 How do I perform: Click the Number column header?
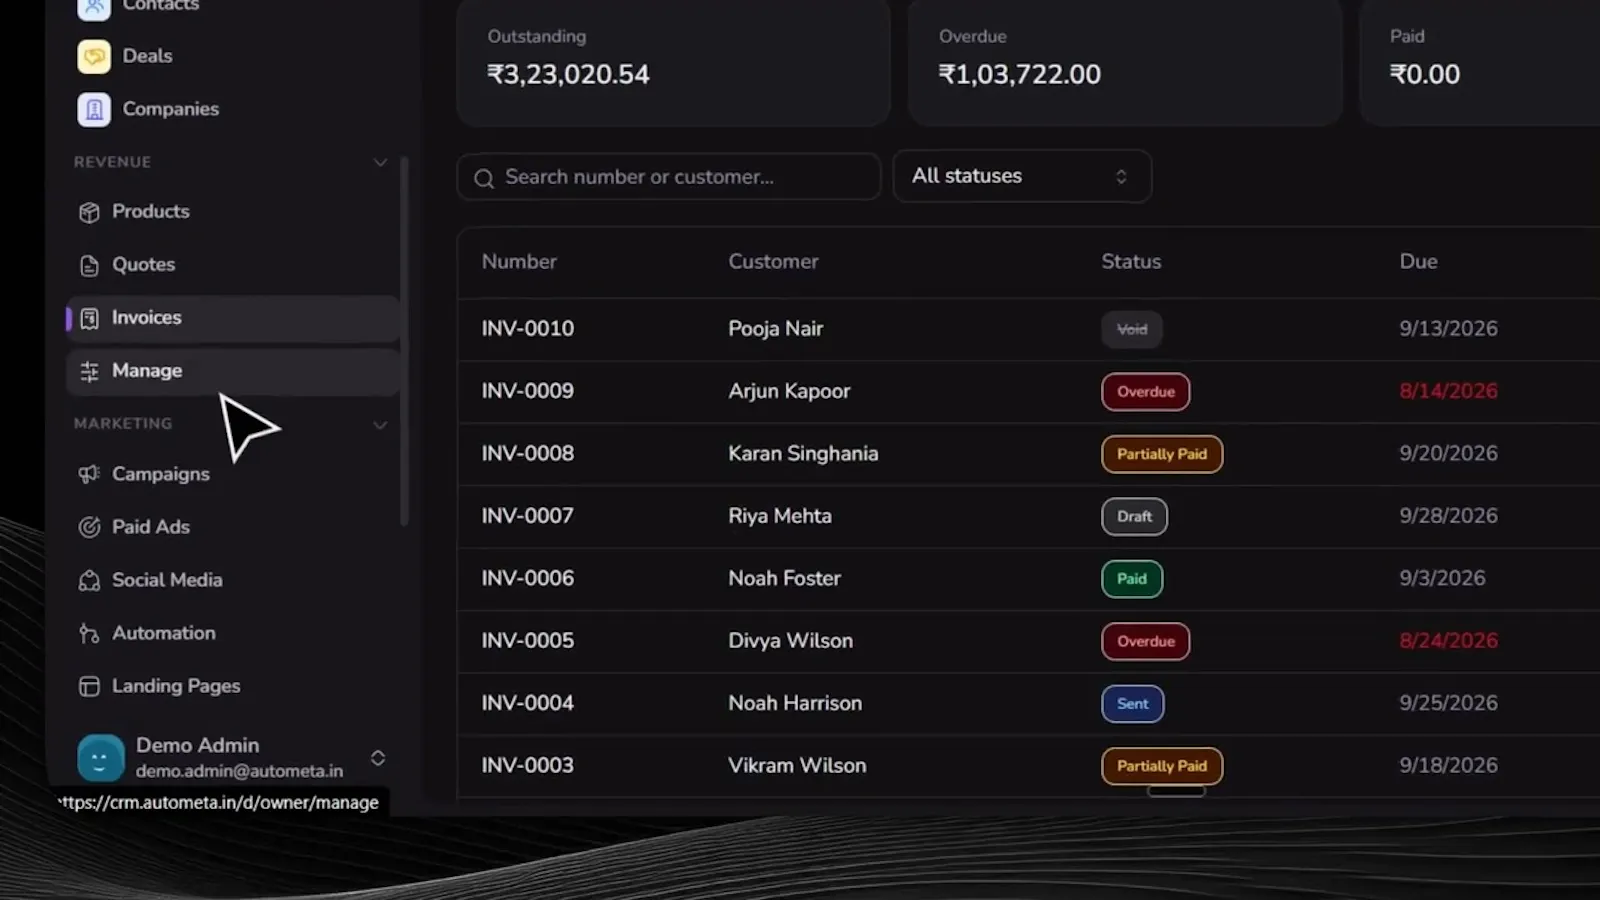tap(519, 262)
